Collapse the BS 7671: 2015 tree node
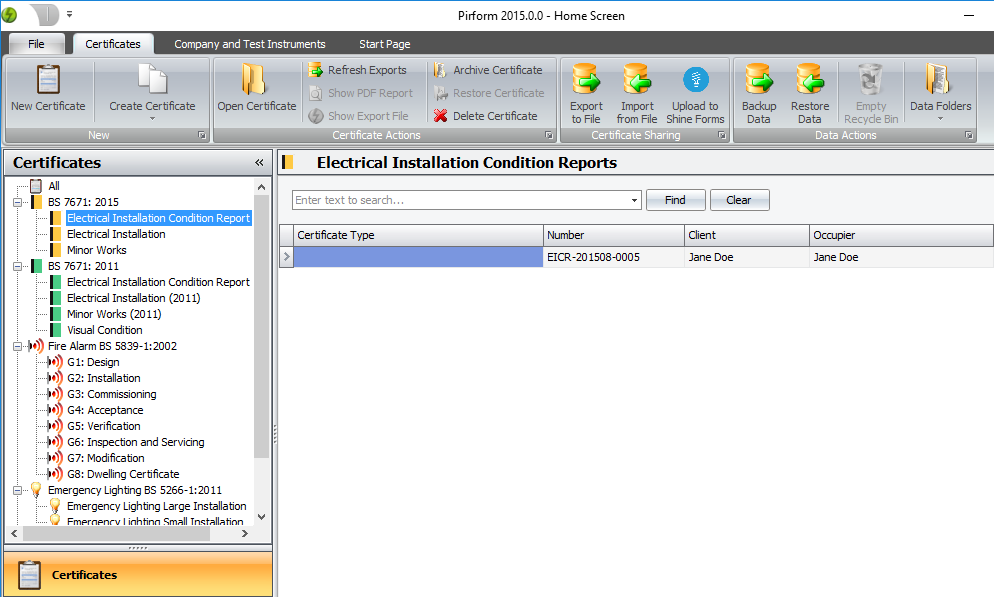The width and height of the screenshot is (994, 597). point(18,202)
